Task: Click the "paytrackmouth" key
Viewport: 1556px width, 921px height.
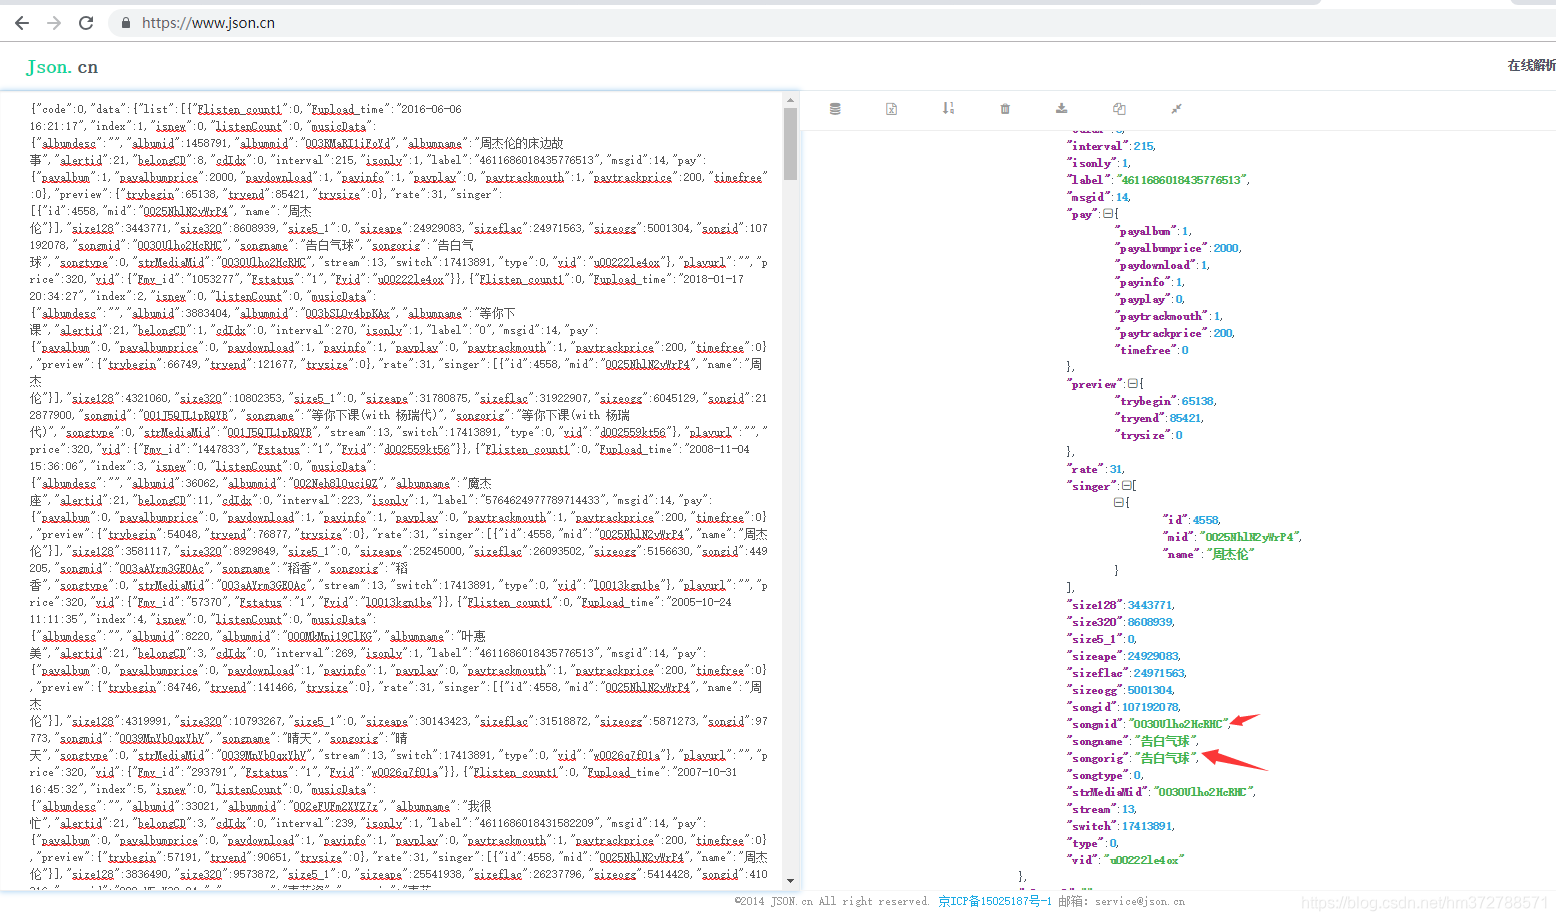Action: pos(1162,316)
